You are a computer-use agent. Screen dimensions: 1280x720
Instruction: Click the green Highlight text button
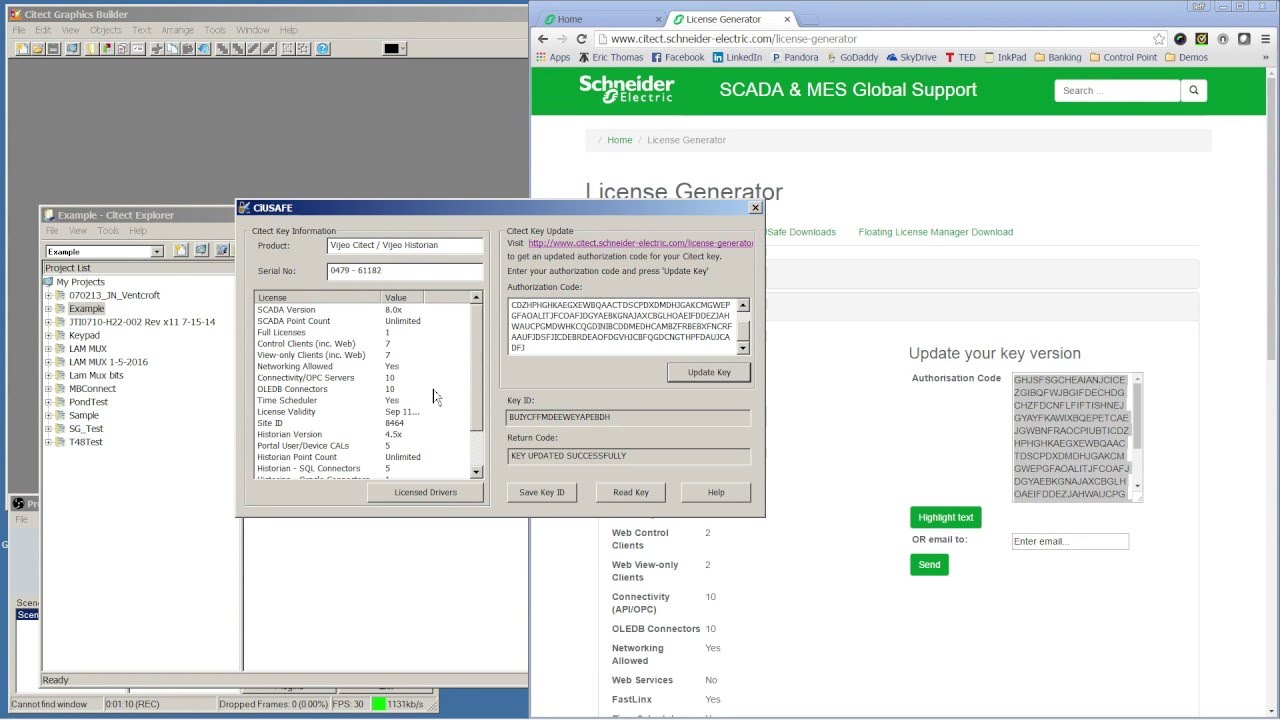[x=945, y=517]
